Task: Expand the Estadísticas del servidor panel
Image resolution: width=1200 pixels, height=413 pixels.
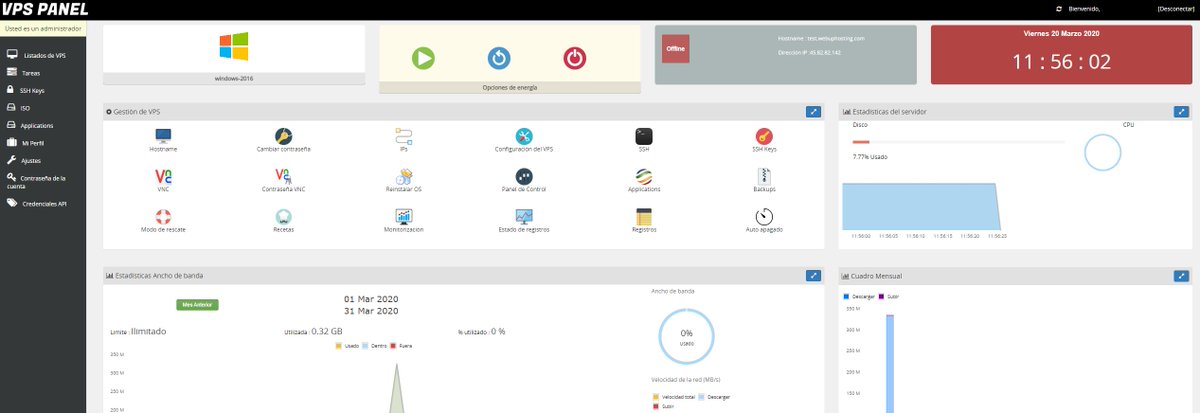Action: click(x=1181, y=111)
